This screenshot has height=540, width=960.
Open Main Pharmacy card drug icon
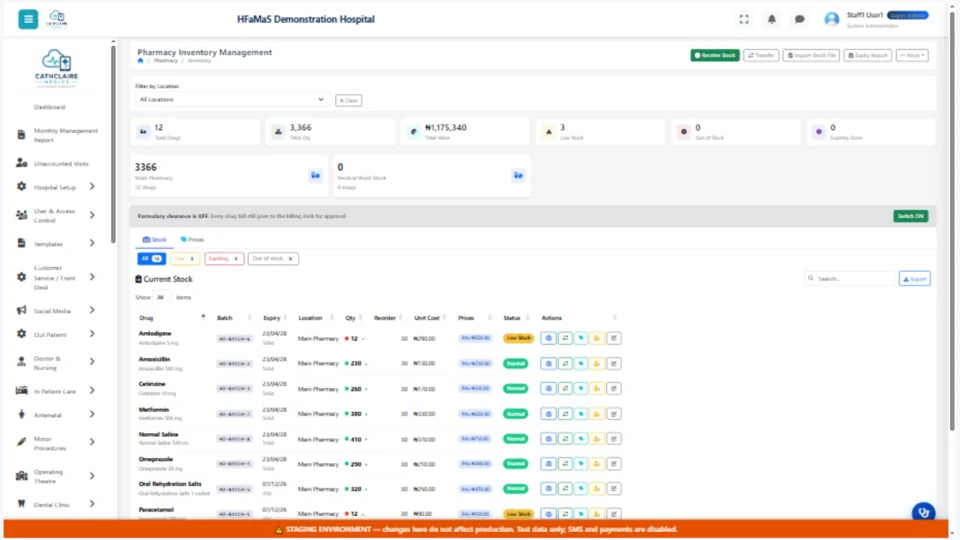pyautogui.click(x=315, y=176)
